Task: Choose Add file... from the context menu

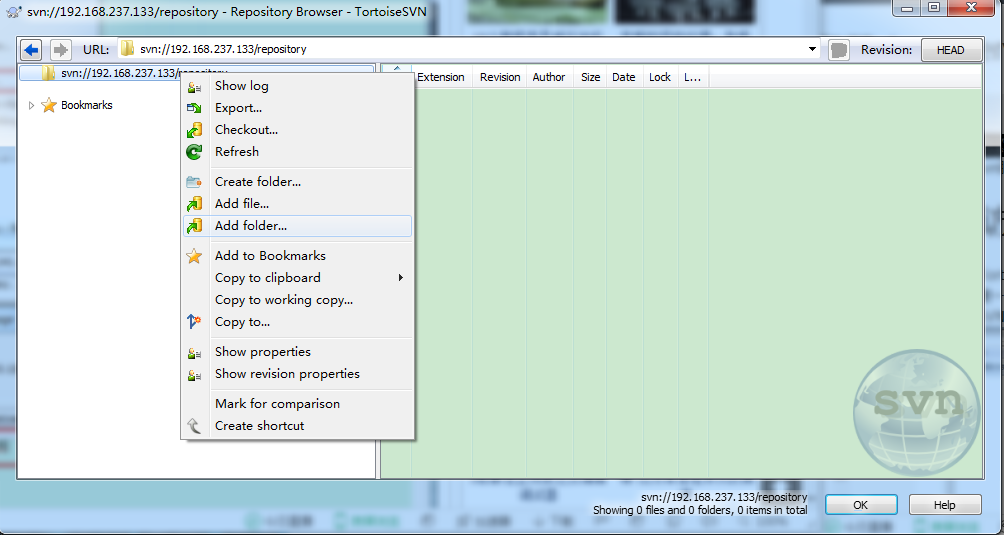Action: (298, 204)
